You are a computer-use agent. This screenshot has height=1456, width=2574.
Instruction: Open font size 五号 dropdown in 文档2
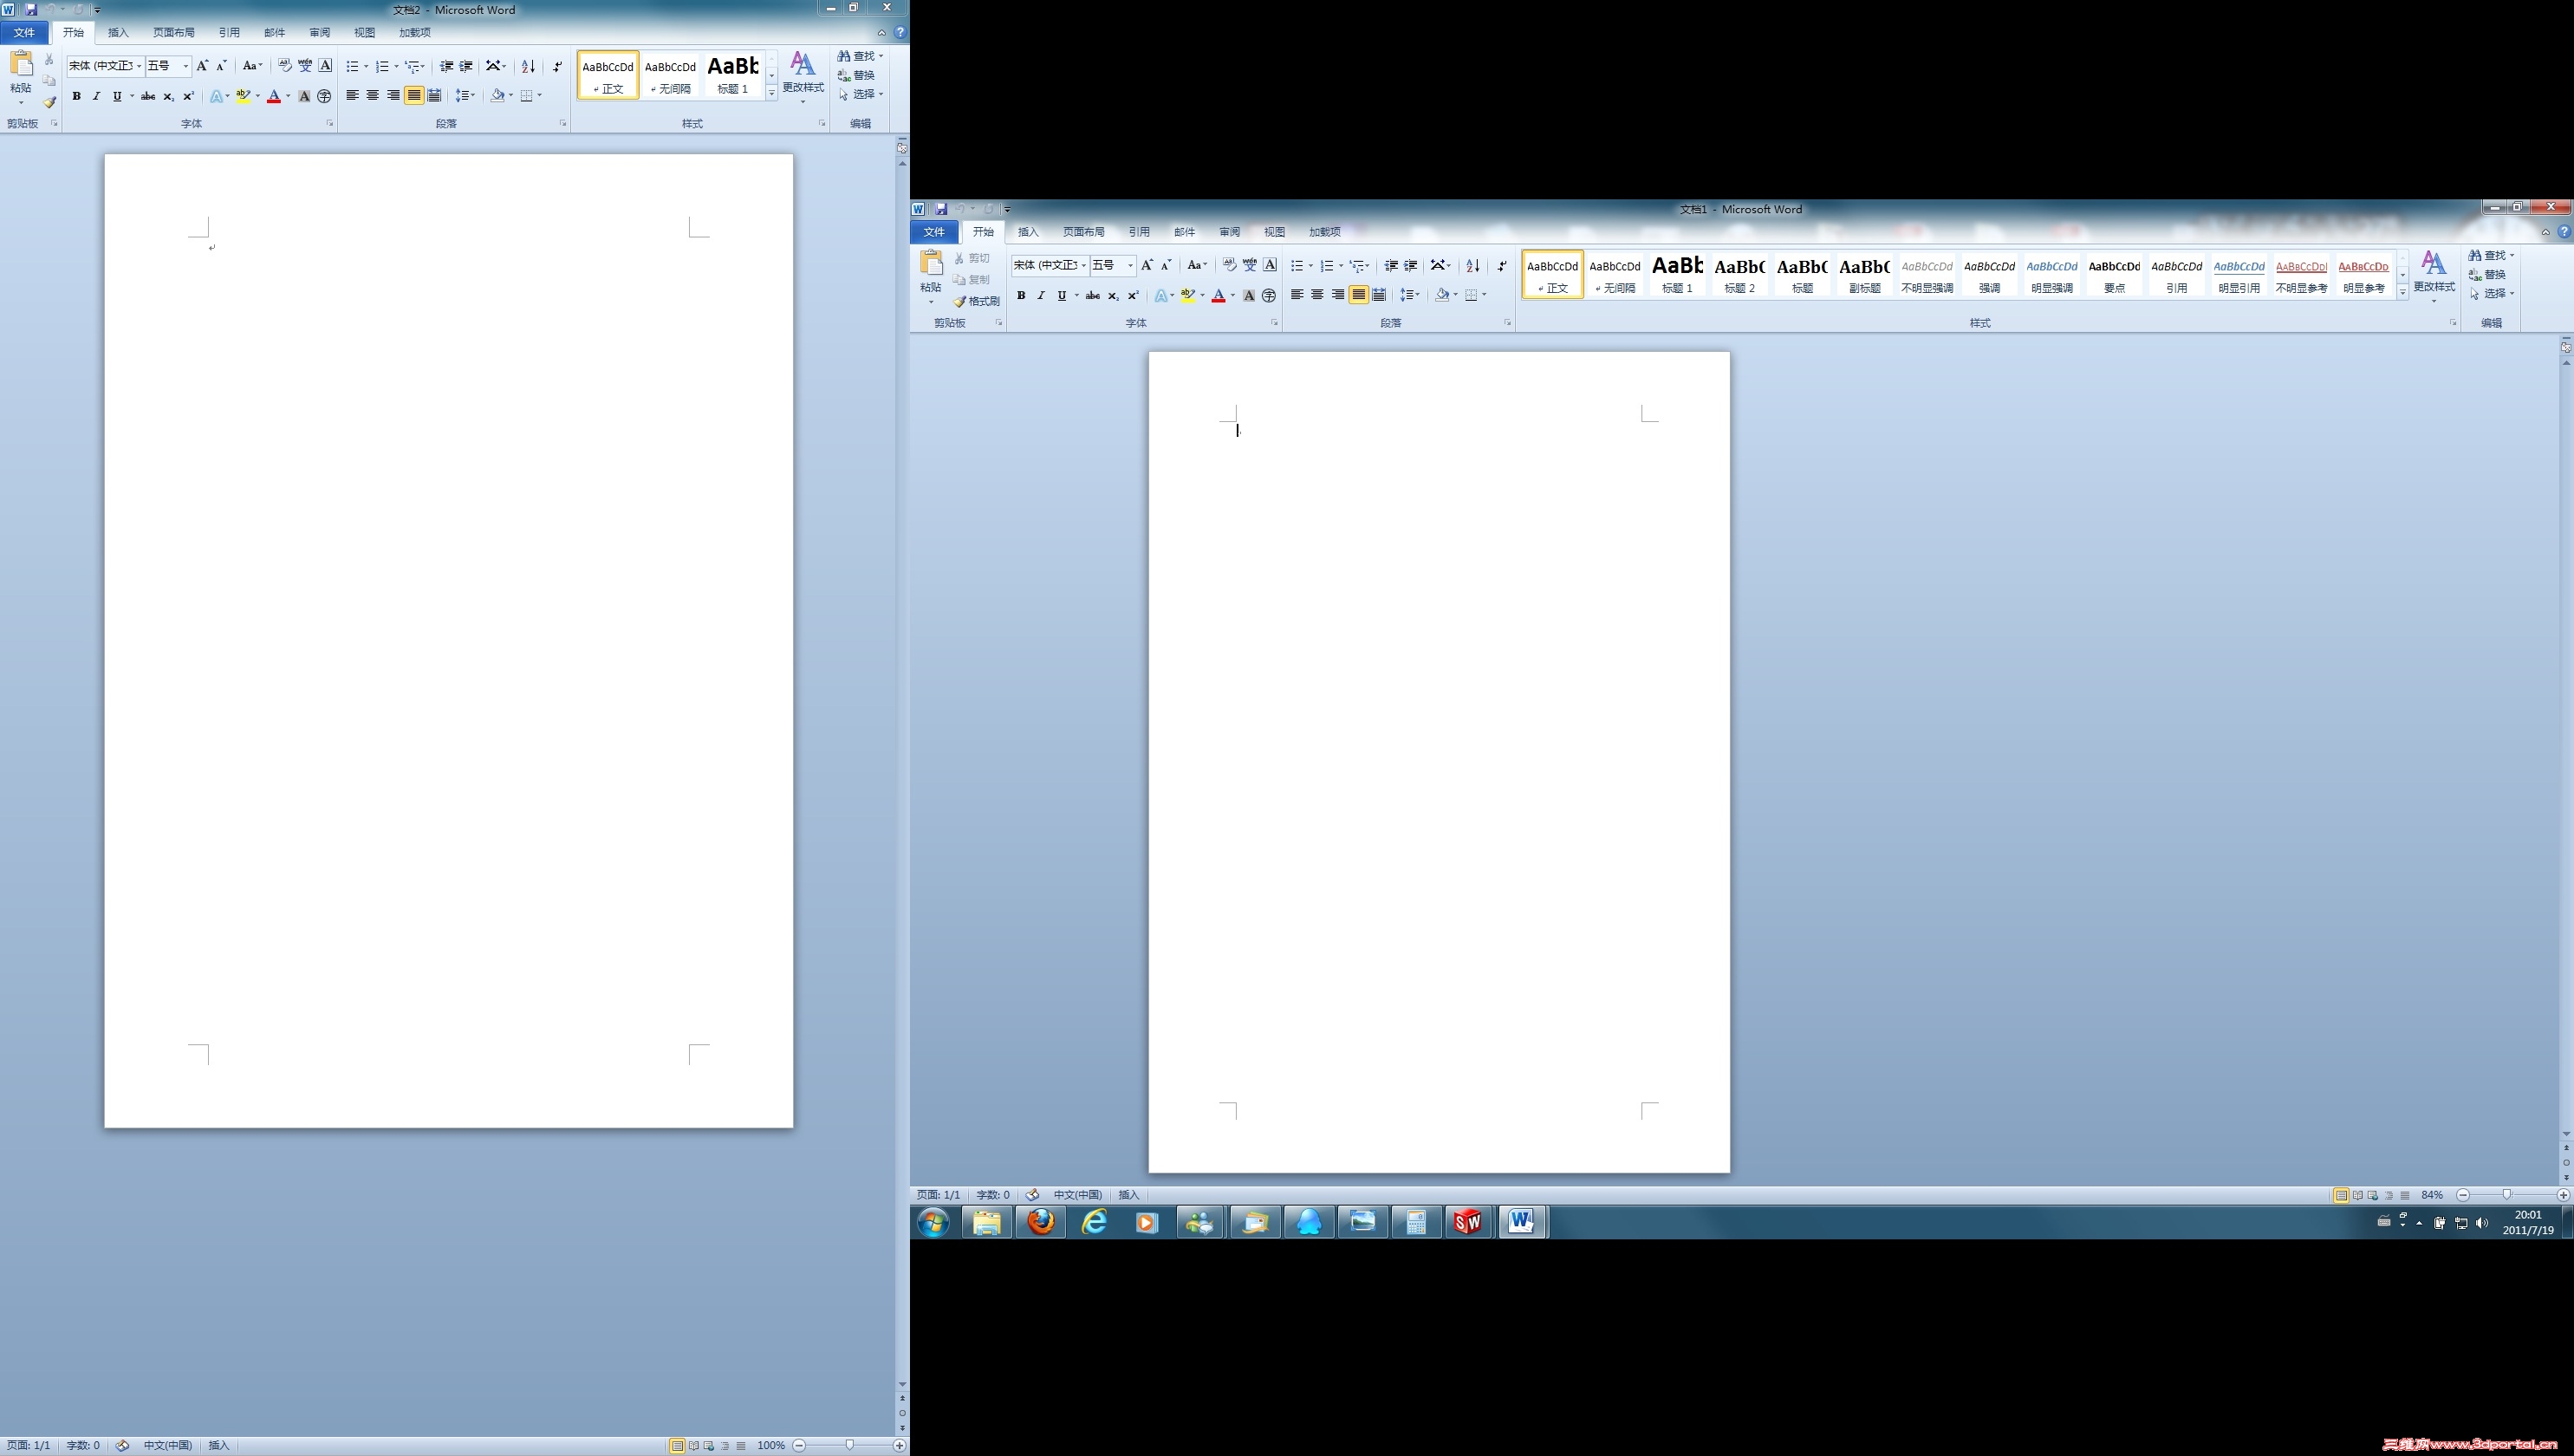pos(185,66)
